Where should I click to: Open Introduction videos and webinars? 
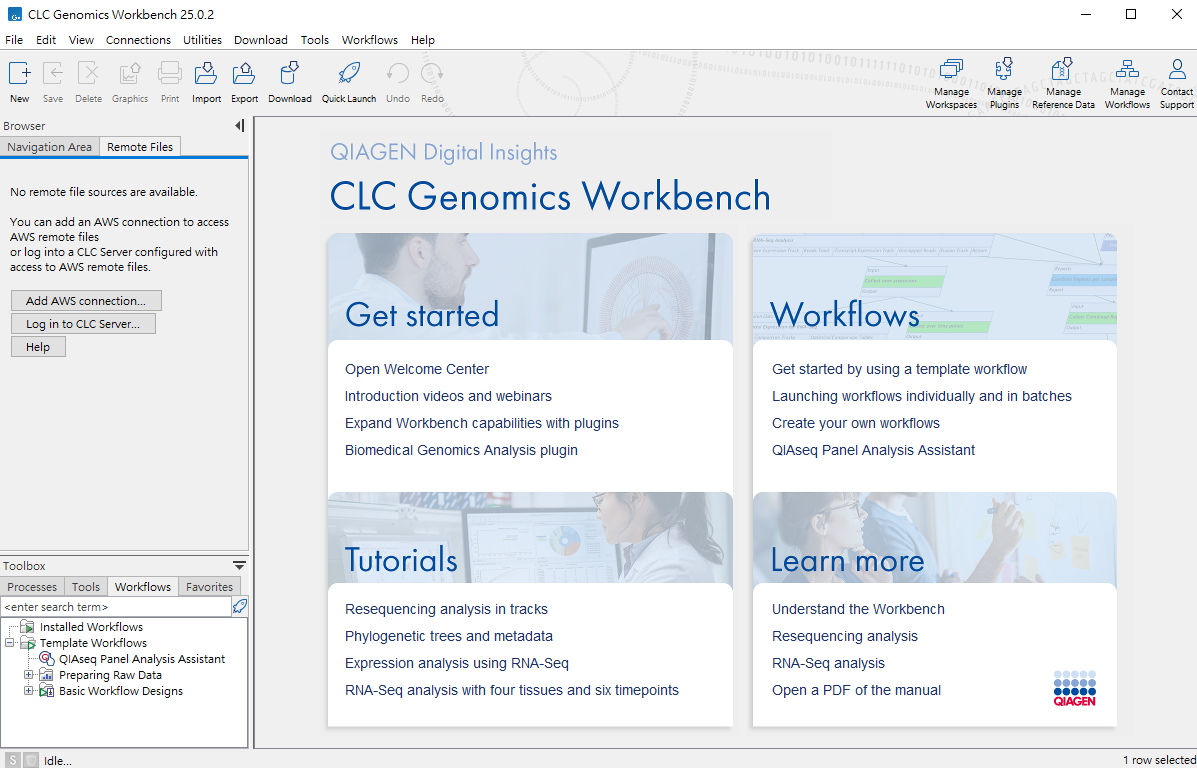tap(448, 396)
